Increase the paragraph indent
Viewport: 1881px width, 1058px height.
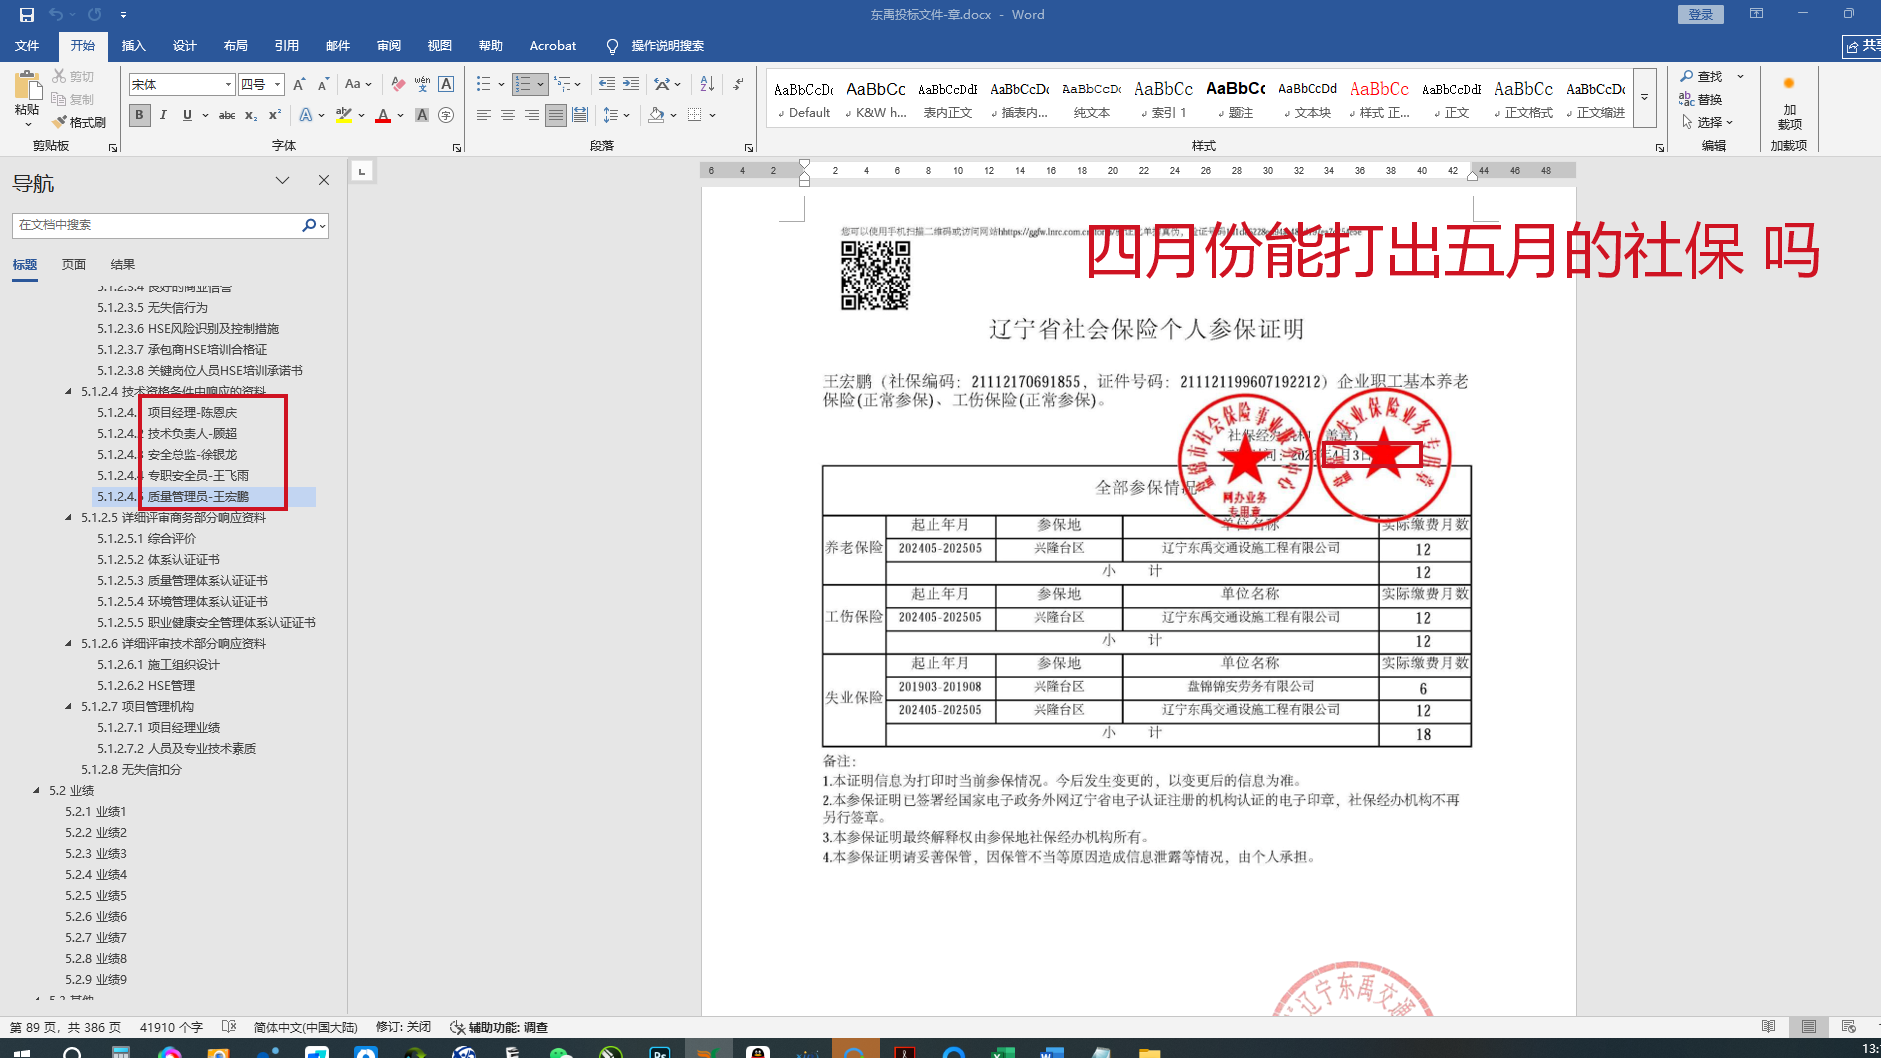click(x=631, y=85)
